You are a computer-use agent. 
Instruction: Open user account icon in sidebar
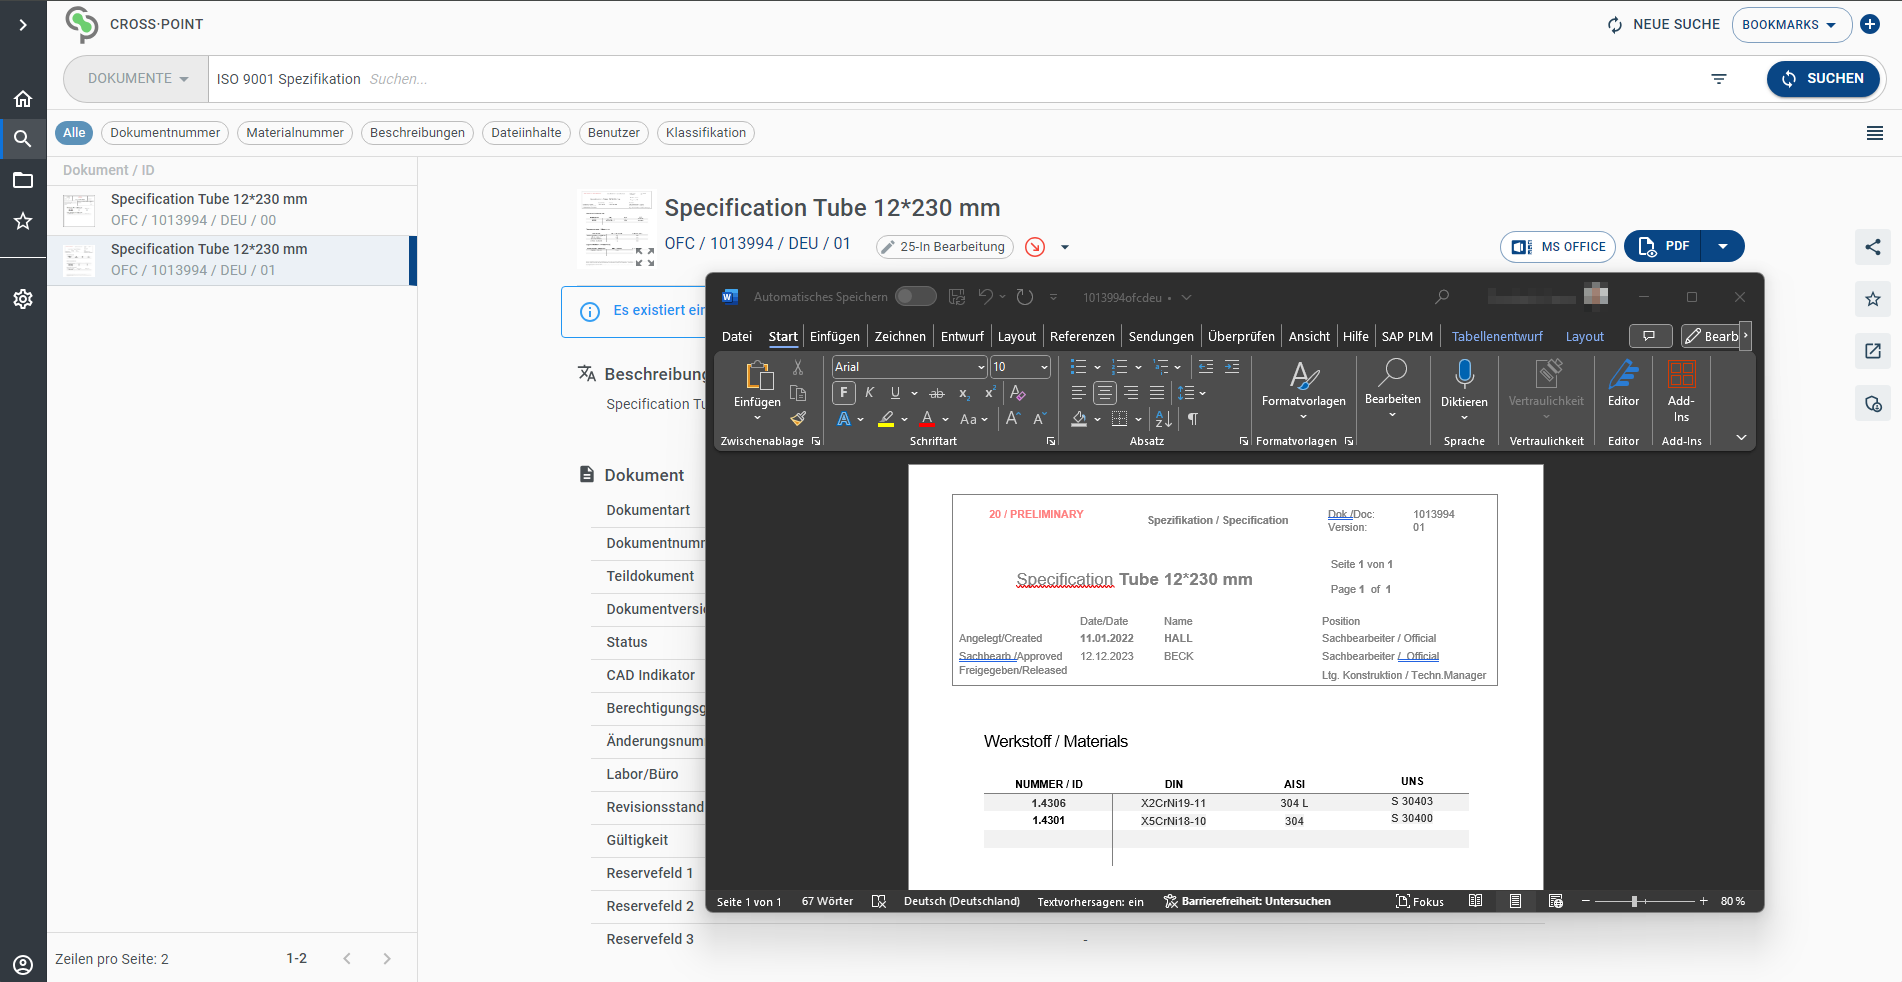pyautogui.click(x=23, y=964)
